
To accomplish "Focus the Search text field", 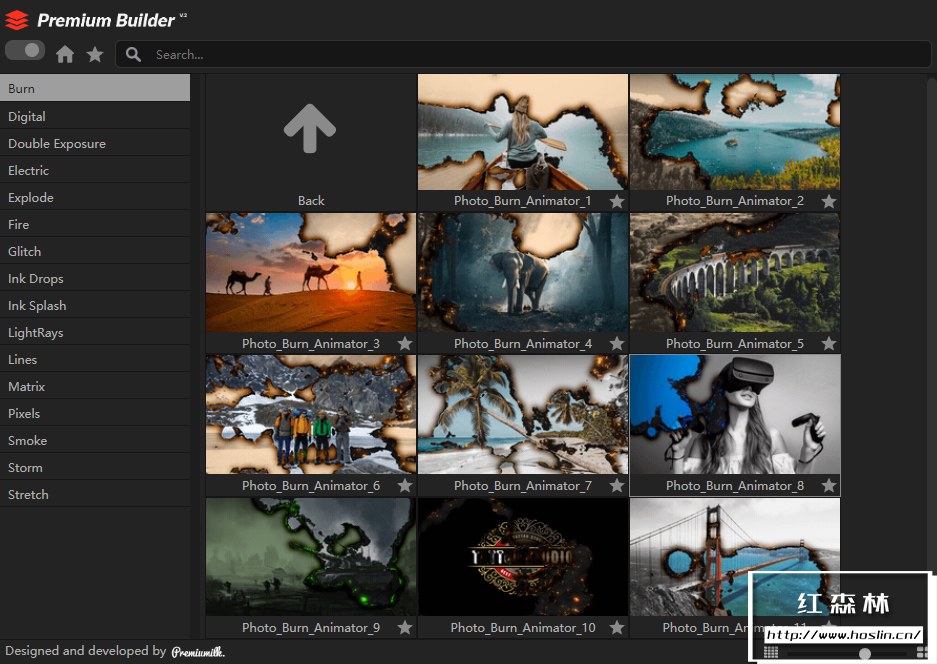I will coord(523,54).
